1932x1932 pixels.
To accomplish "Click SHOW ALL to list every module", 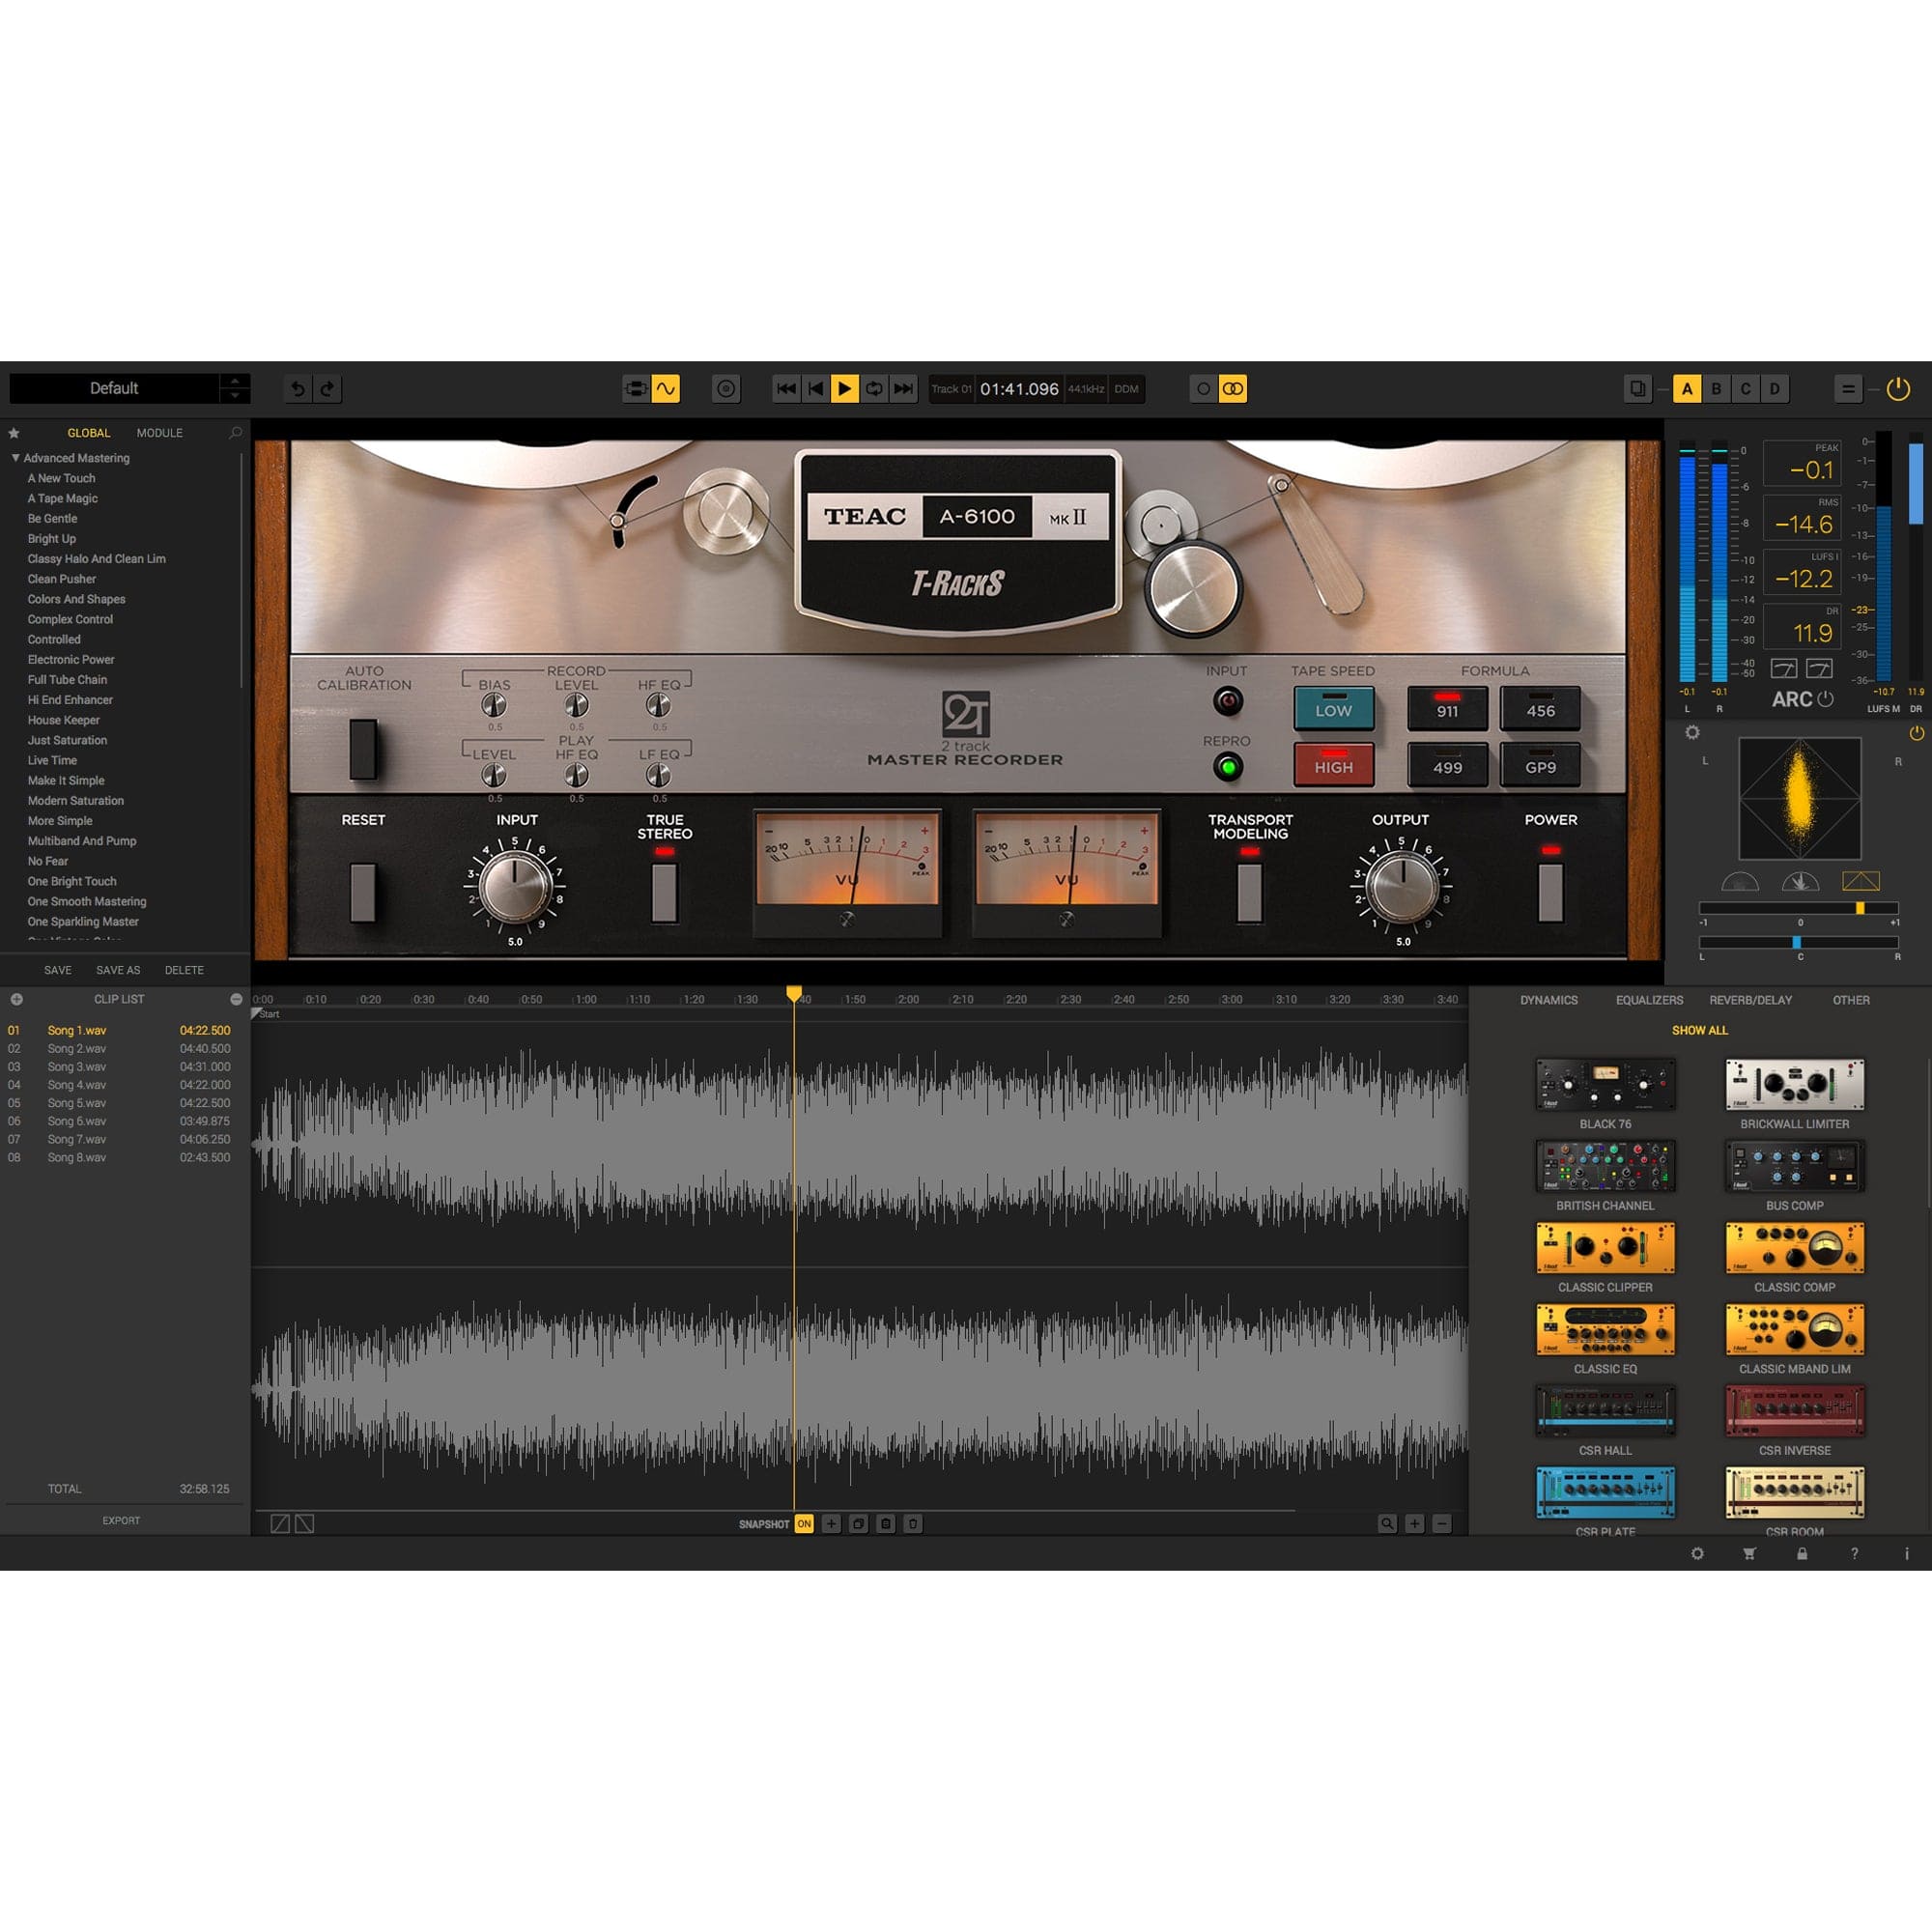I will (x=1698, y=1030).
